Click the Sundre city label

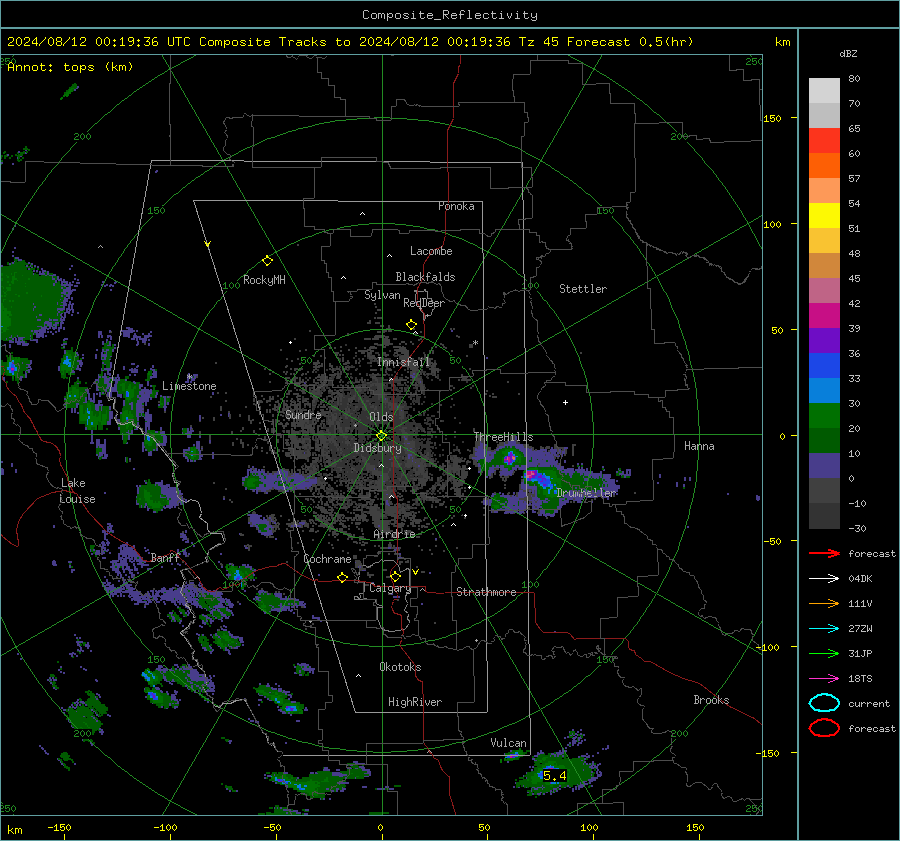click(x=303, y=414)
